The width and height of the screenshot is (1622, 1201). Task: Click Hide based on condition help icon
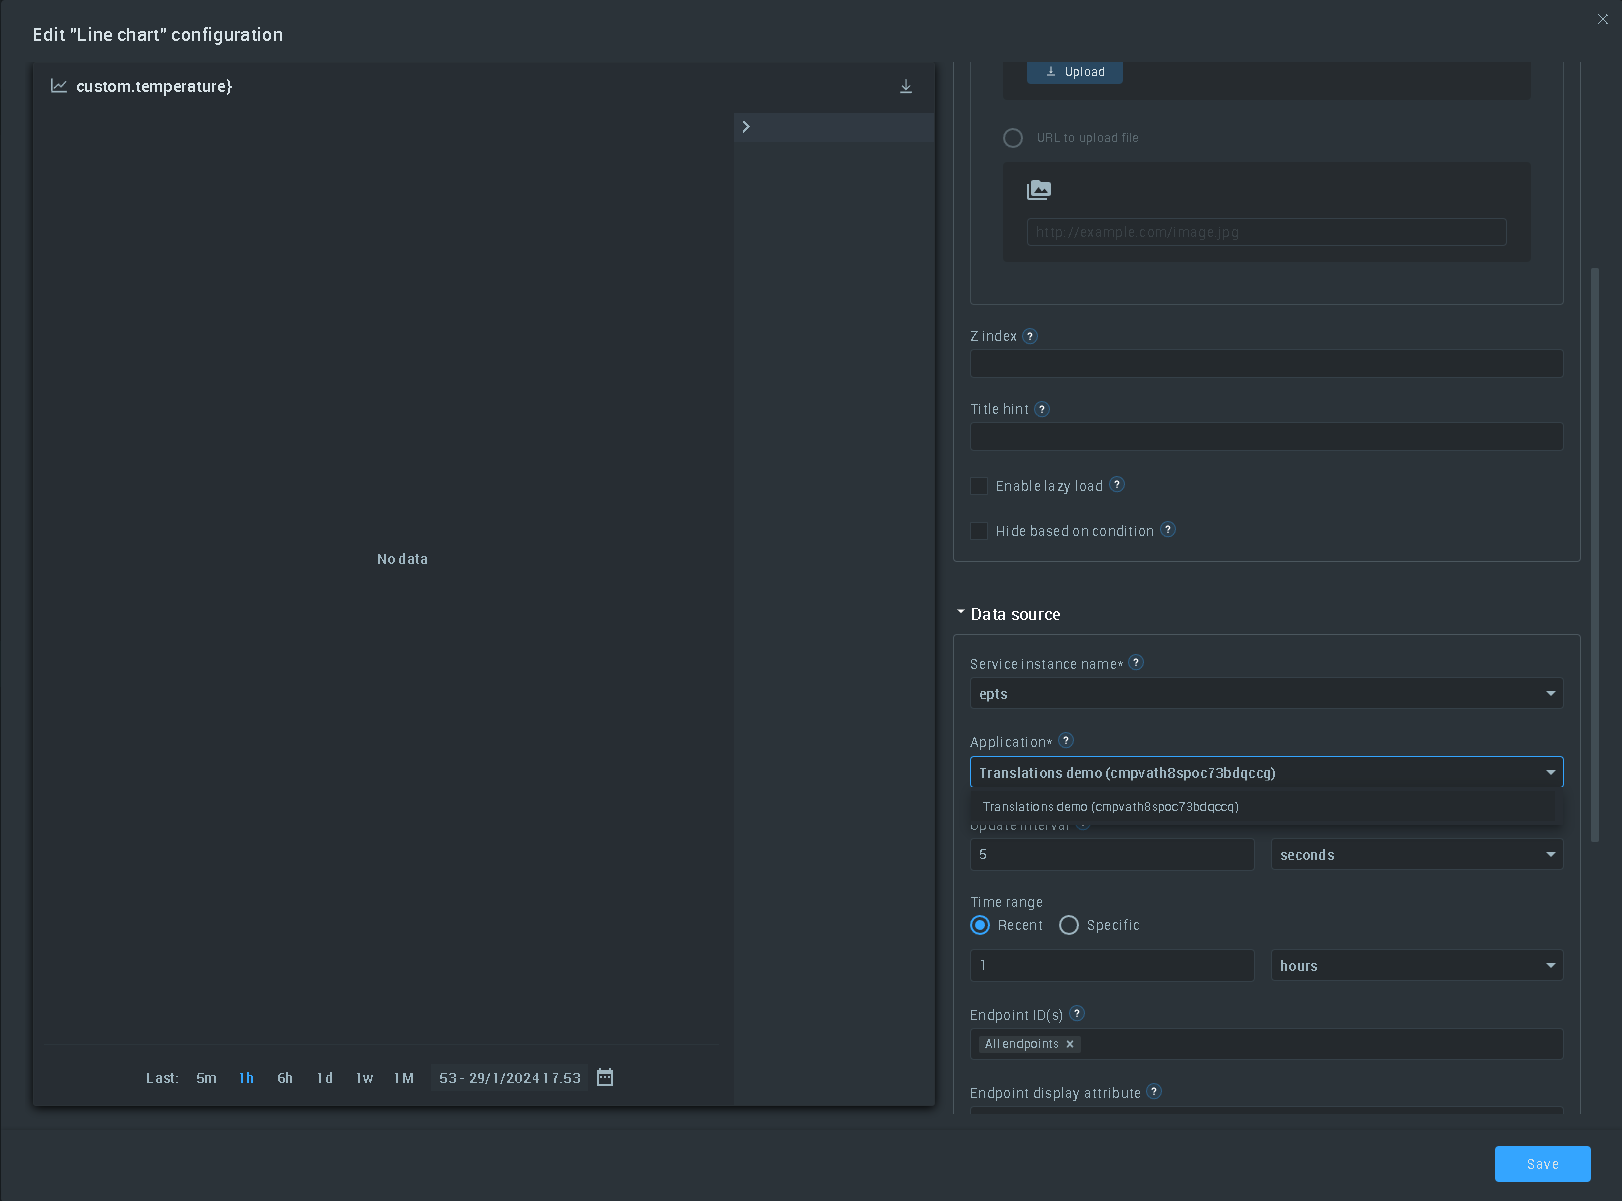coord(1168,530)
